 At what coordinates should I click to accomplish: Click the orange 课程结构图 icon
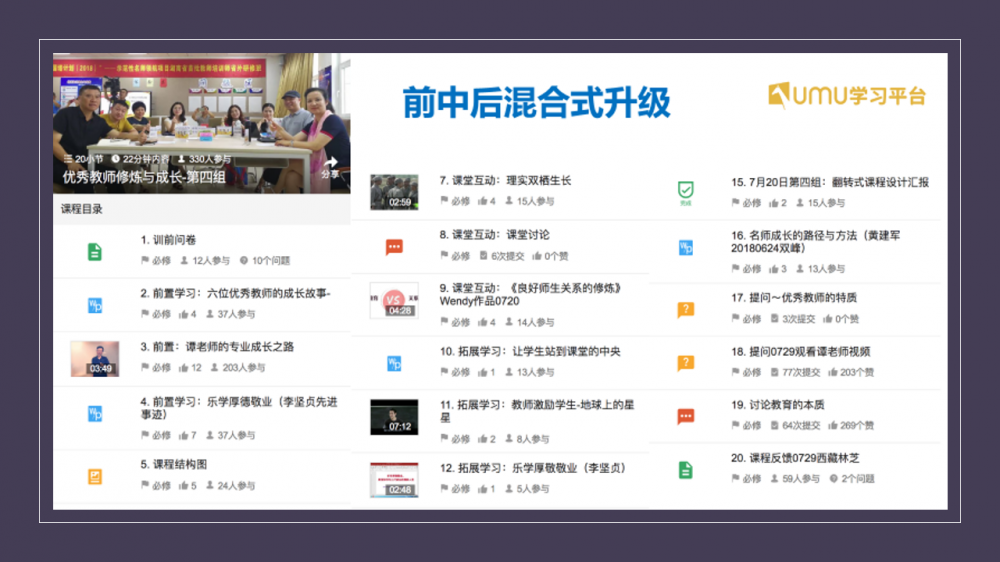pyautogui.click(x=94, y=476)
